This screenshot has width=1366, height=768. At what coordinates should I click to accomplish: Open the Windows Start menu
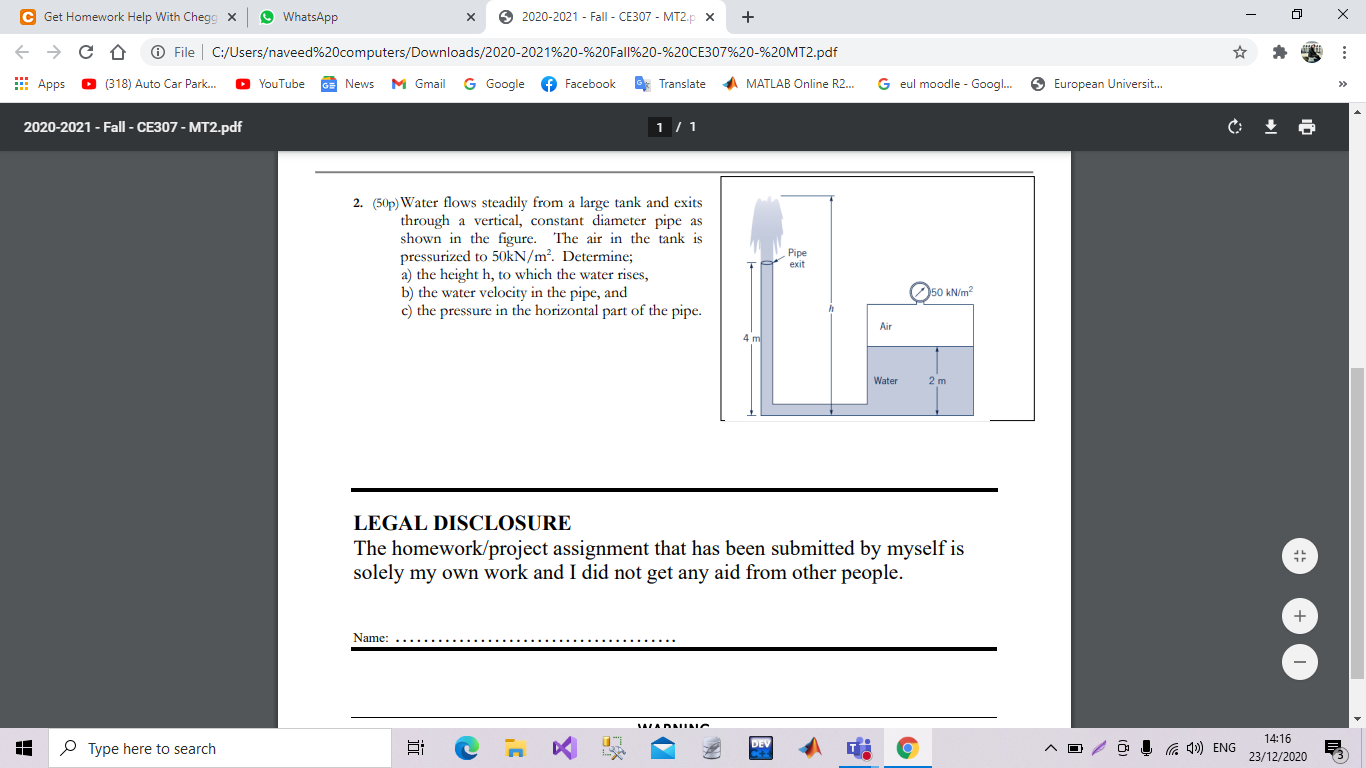(x=24, y=748)
